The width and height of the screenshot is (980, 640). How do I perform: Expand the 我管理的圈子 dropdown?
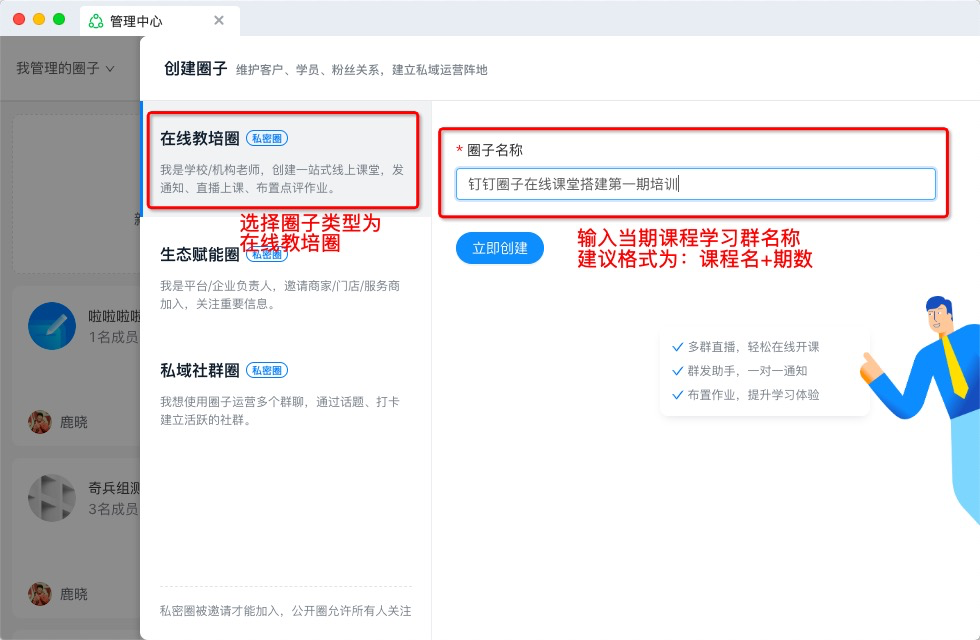point(65,68)
